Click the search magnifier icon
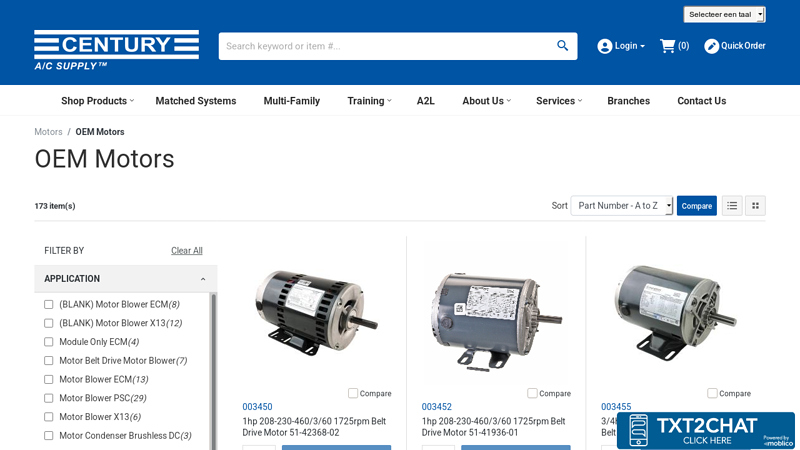 tap(562, 46)
